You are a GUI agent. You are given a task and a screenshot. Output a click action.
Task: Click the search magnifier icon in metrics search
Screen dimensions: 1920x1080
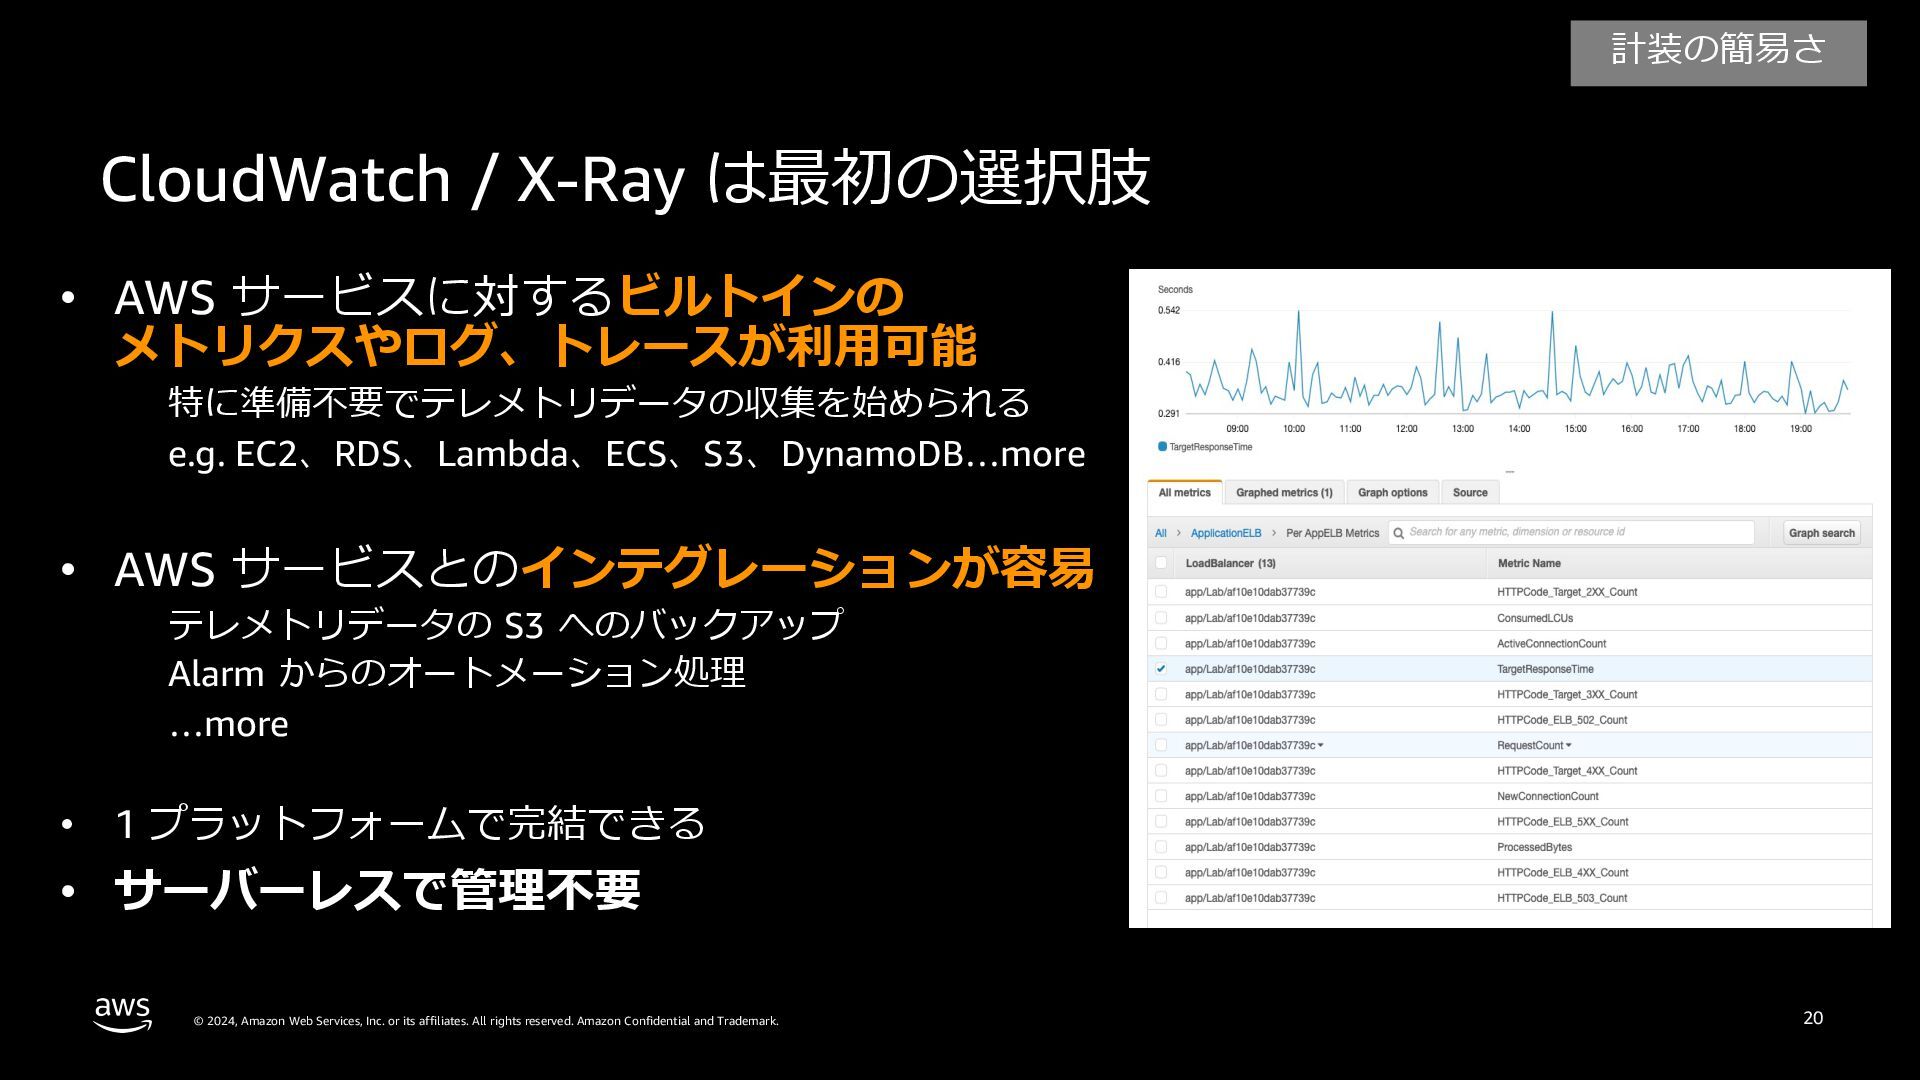(x=1399, y=533)
